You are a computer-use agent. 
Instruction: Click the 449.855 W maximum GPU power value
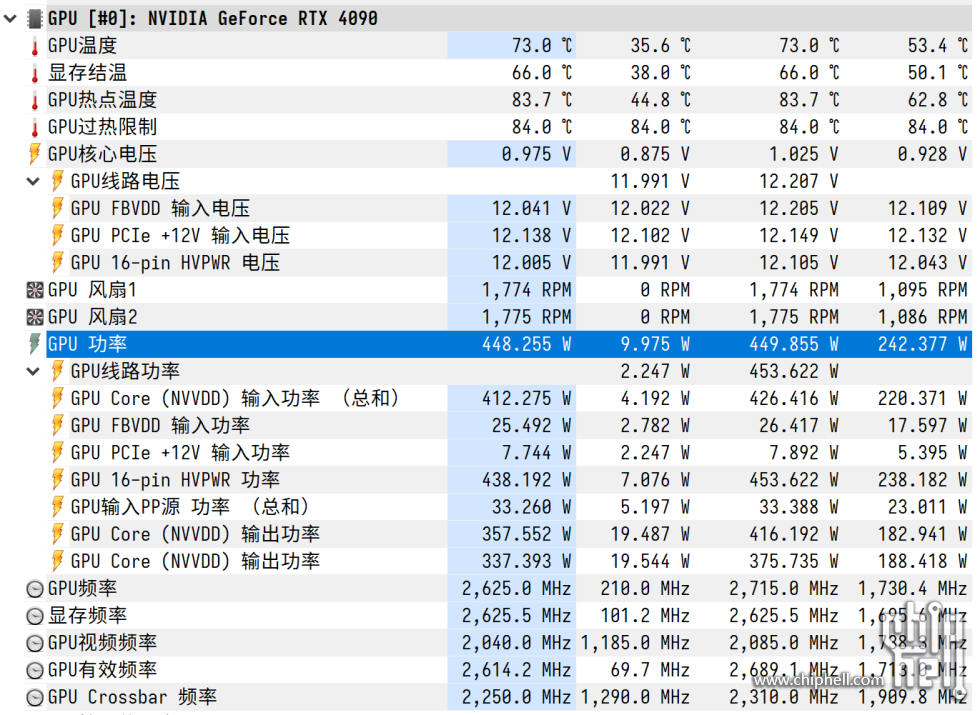(x=794, y=344)
